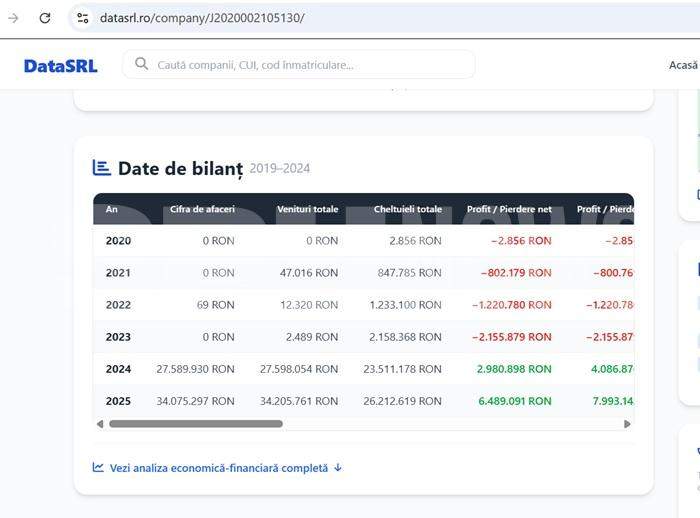Click the horizontal table scrollbar thumb

[x=196, y=424]
